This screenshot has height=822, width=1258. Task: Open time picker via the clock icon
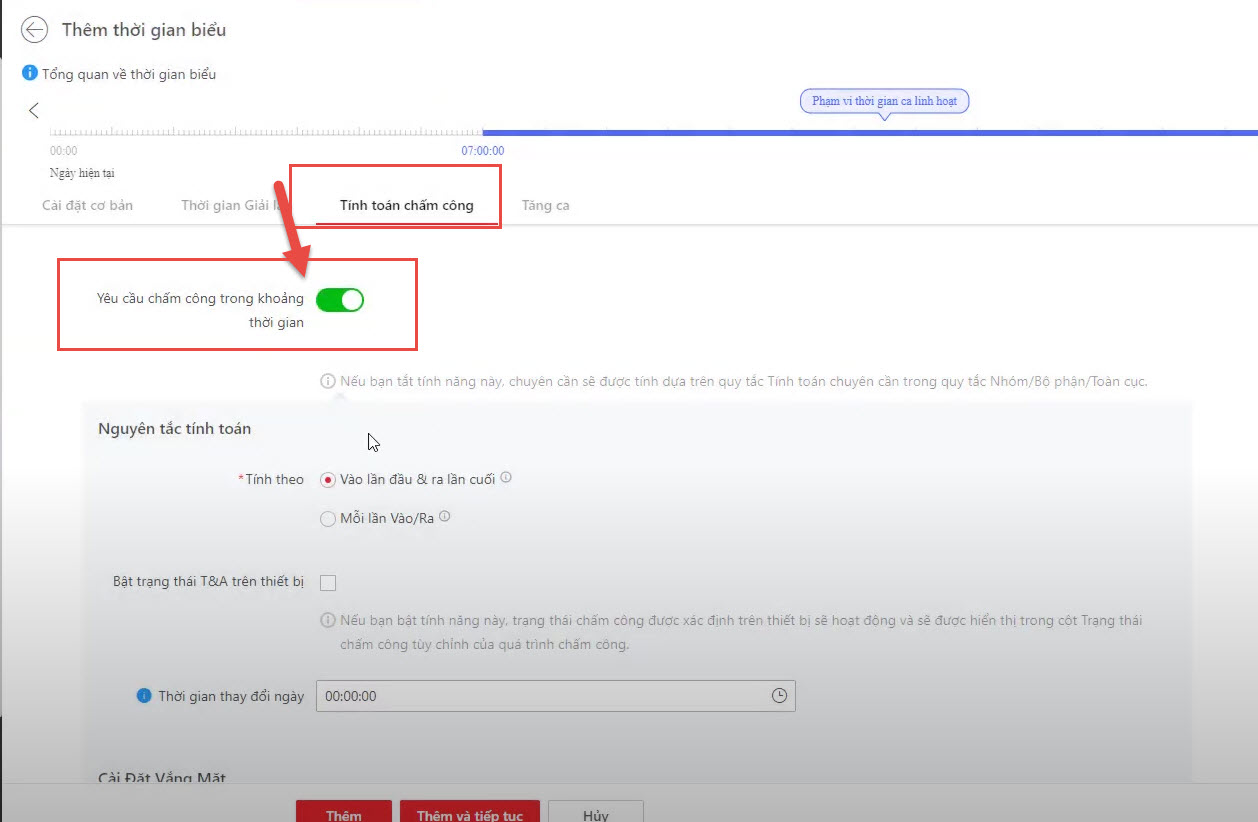779,696
